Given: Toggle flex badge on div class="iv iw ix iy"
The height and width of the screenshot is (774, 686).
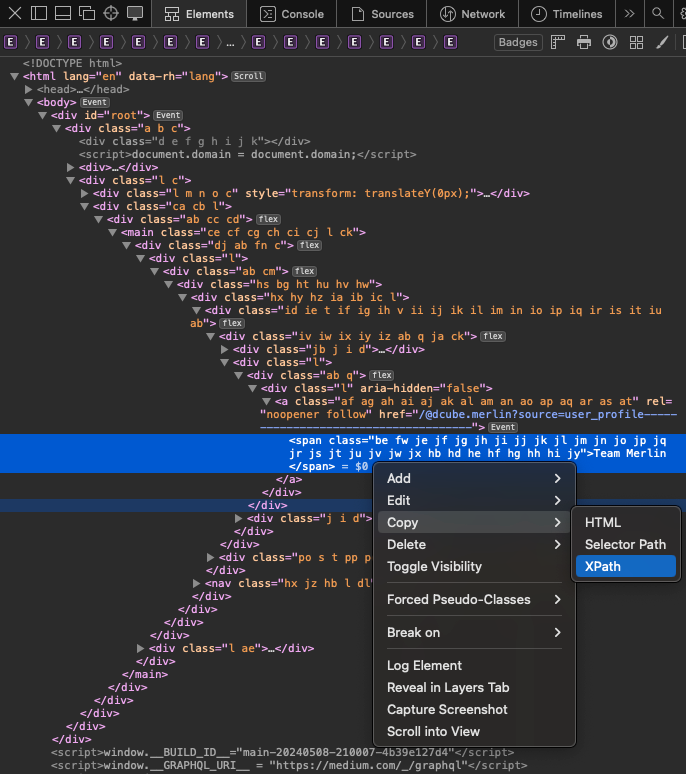Looking at the screenshot, I should 493,337.
